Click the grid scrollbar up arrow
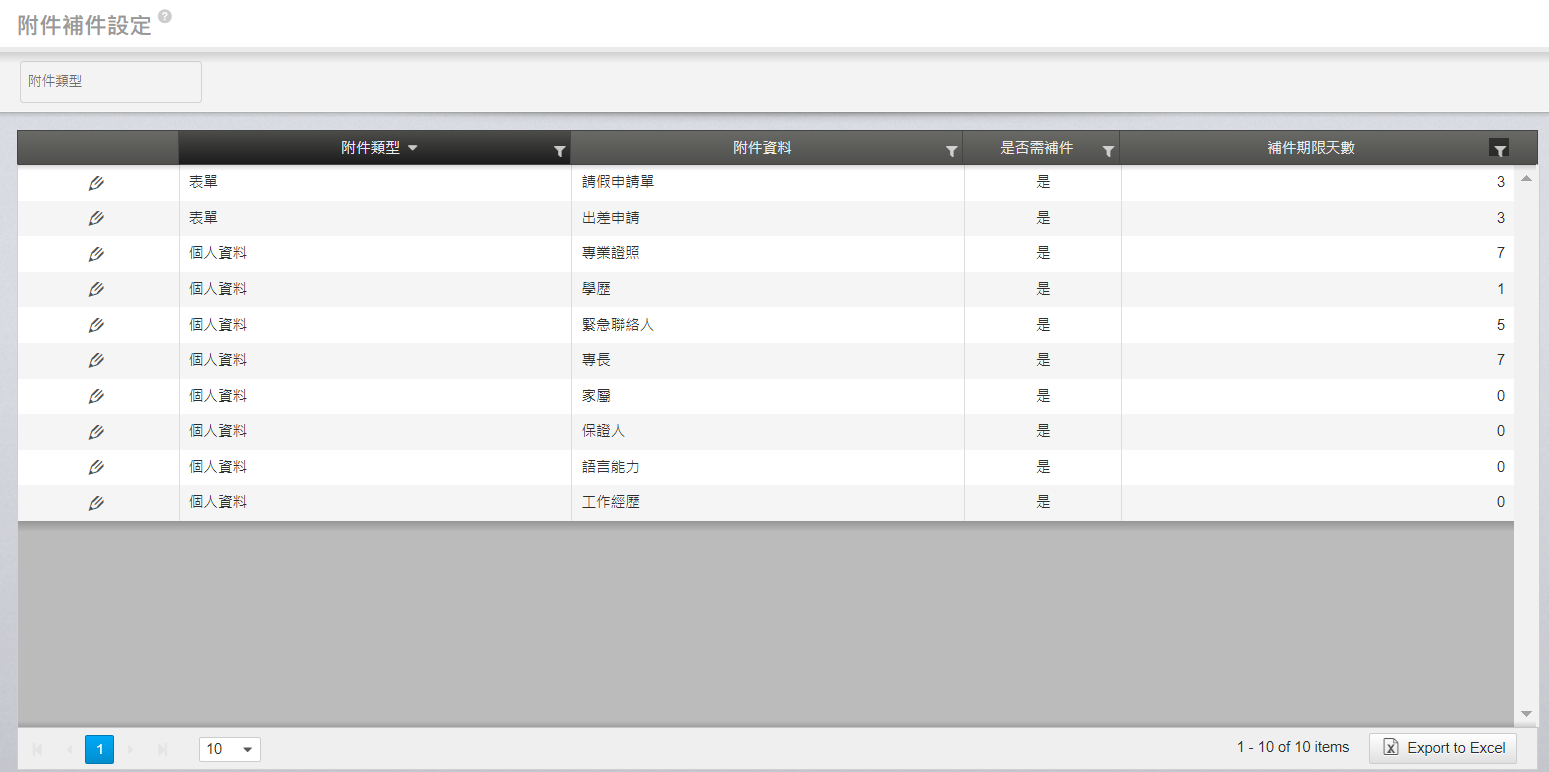This screenshot has height=772, width=1549. tap(1526, 178)
